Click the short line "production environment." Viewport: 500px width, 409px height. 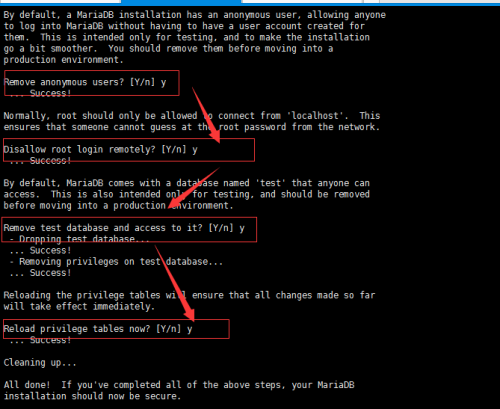click(64, 60)
